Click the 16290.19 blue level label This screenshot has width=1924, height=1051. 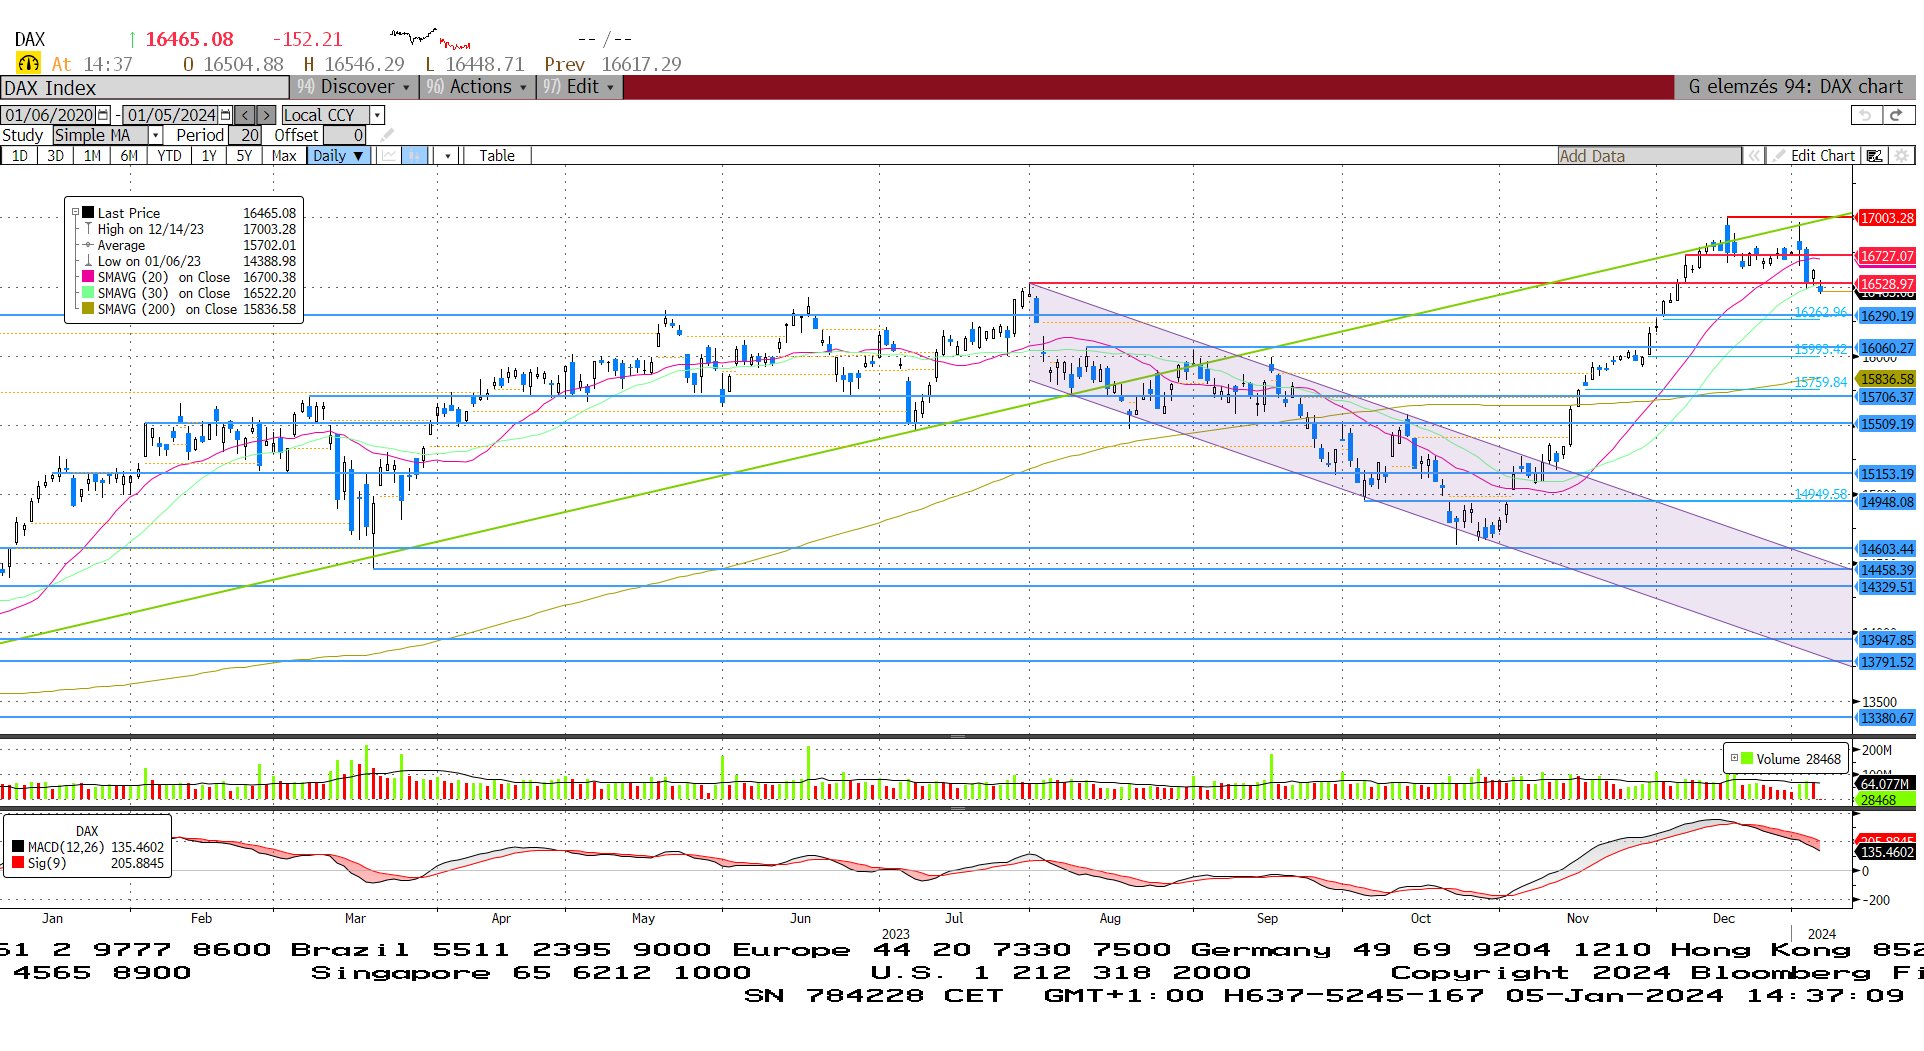coord(1886,316)
